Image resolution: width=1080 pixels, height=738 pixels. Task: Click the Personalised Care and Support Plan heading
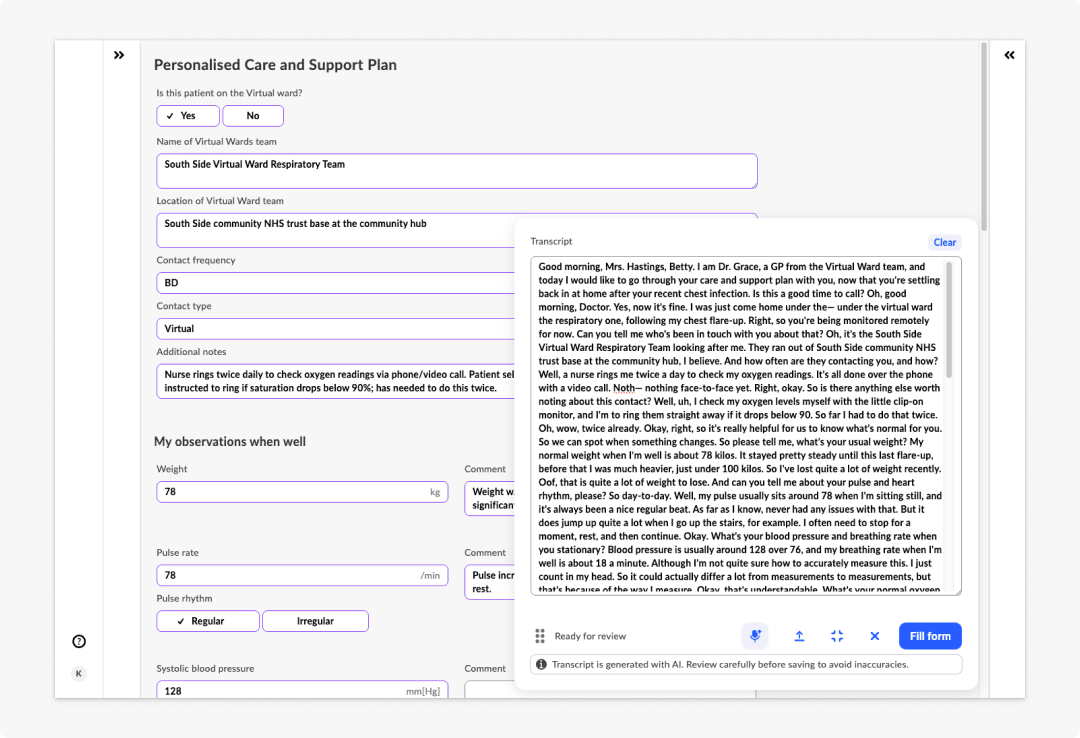[275, 65]
